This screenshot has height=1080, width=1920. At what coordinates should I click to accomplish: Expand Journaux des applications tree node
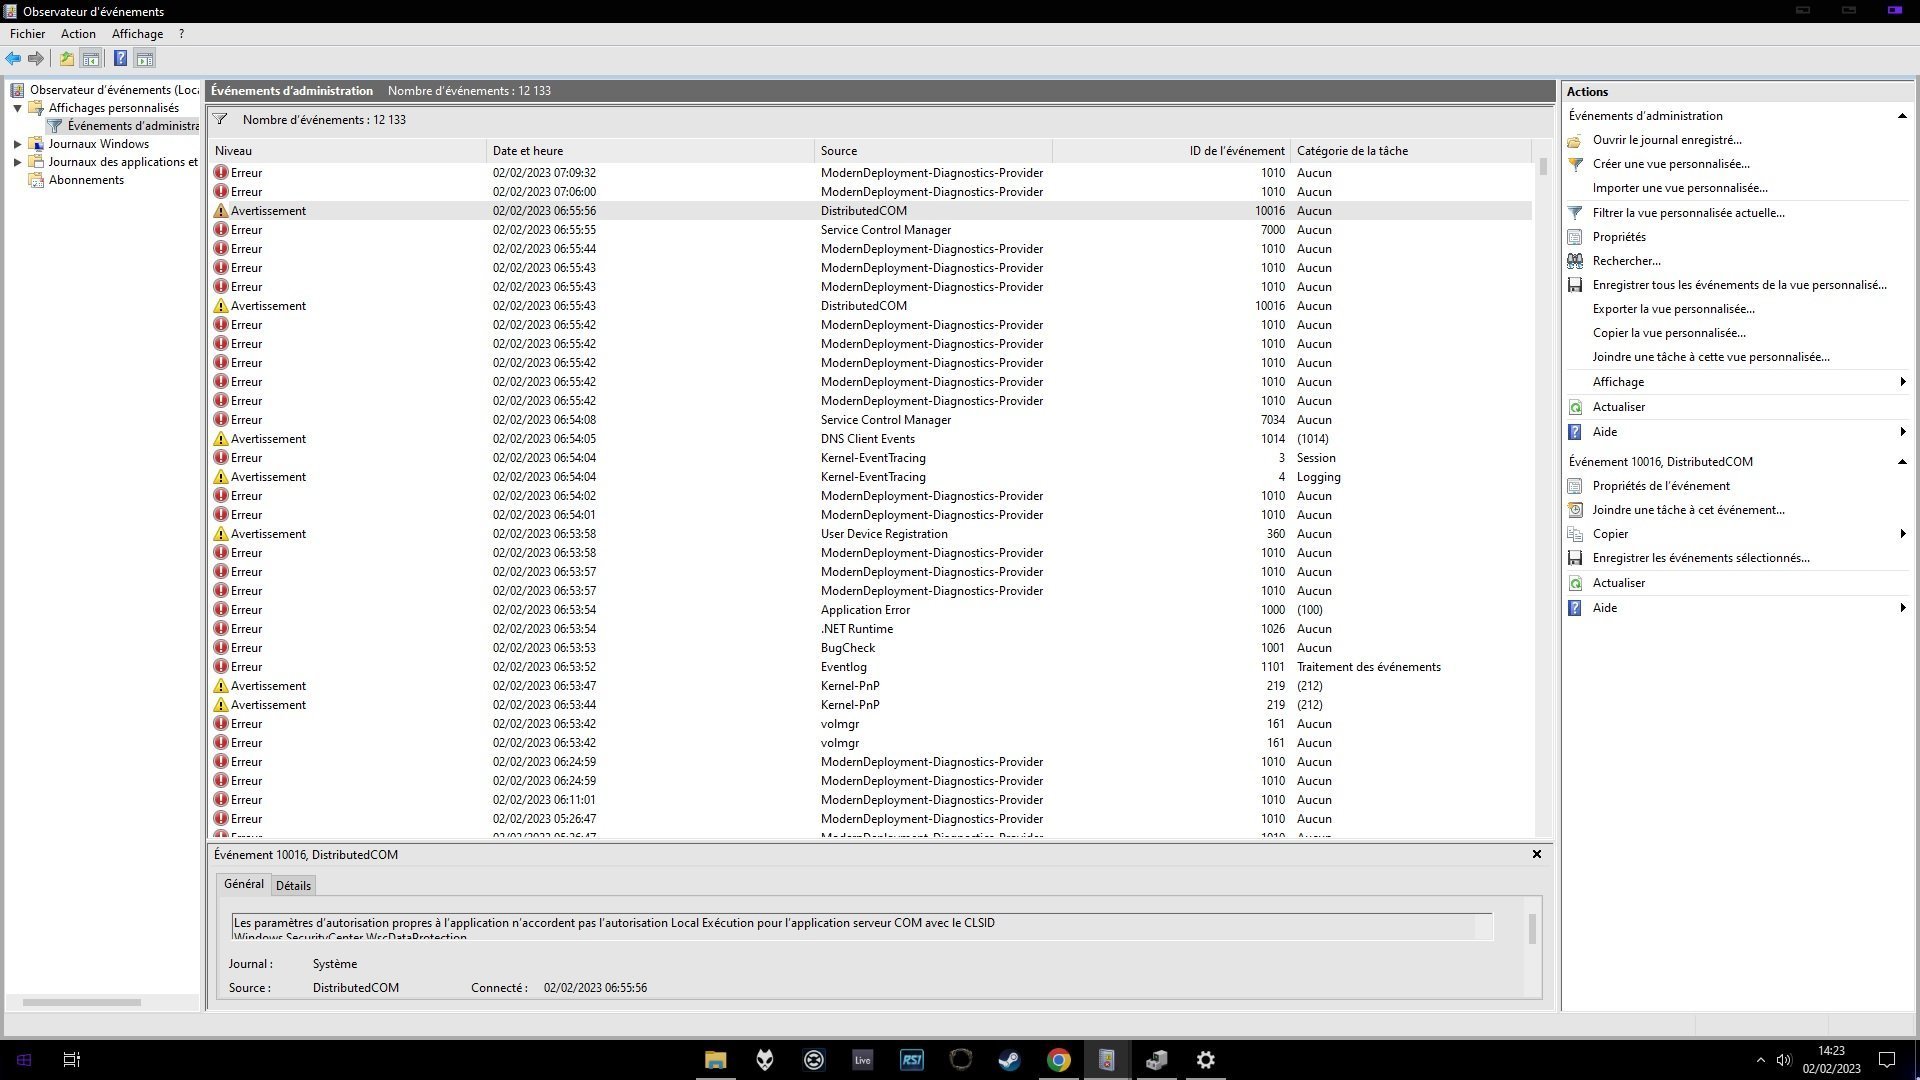pyautogui.click(x=17, y=162)
